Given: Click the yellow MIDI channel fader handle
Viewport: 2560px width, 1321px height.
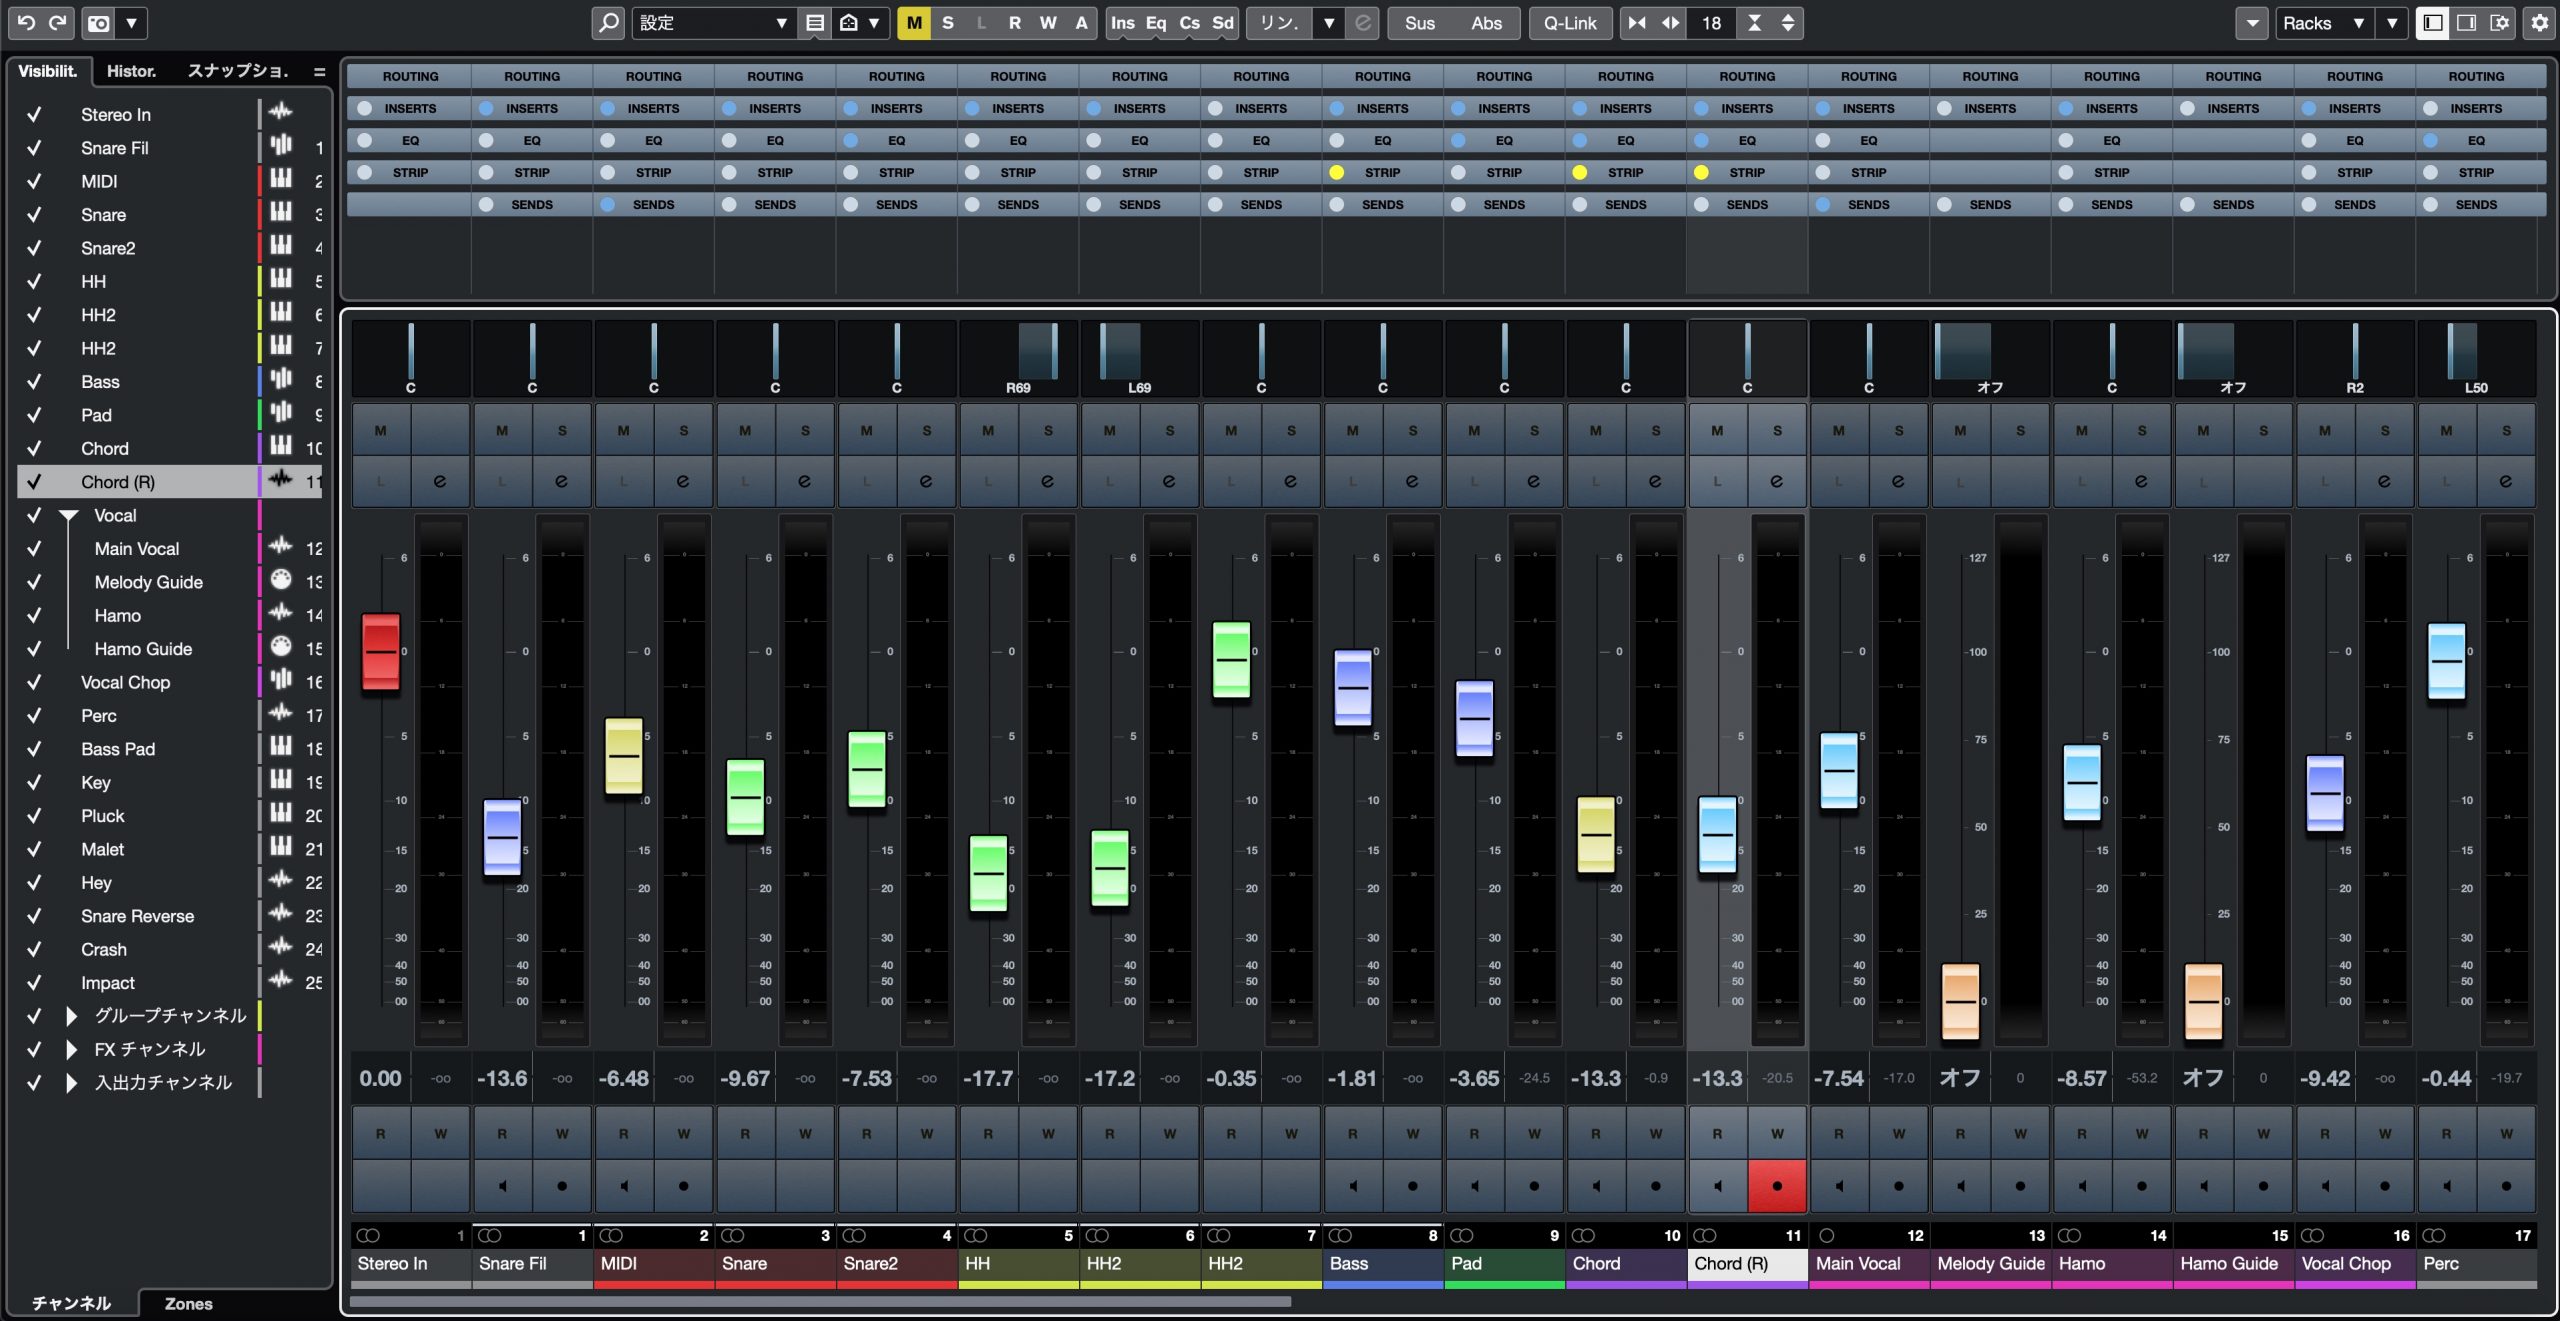Looking at the screenshot, I should (624, 756).
